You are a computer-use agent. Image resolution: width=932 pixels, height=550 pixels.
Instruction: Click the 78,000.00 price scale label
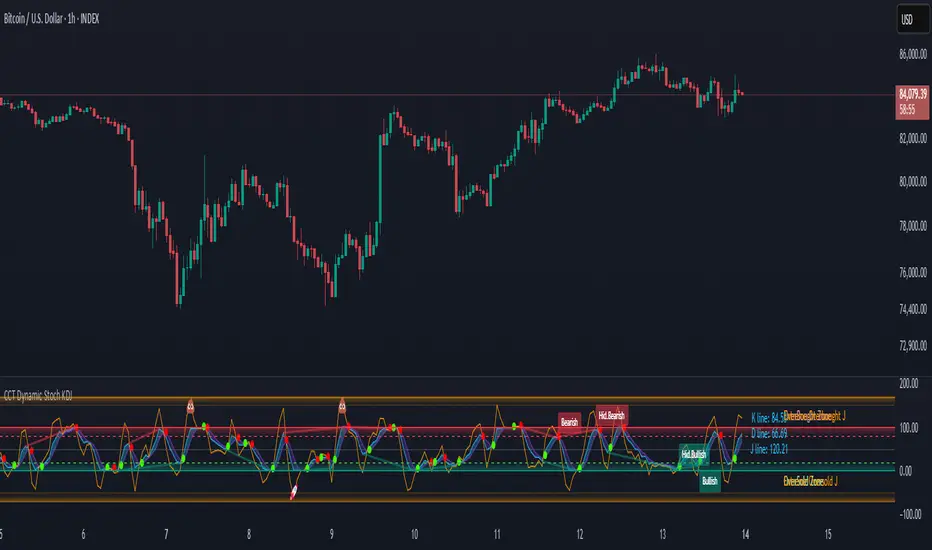(912, 226)
